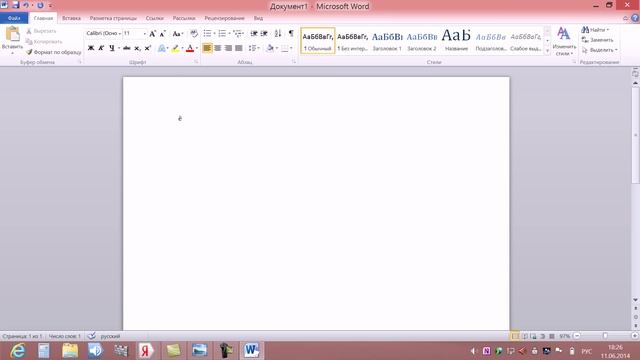Toggle justify text alignment
Viewport: 640px width, 360px height.
click(x=239, y=48)
